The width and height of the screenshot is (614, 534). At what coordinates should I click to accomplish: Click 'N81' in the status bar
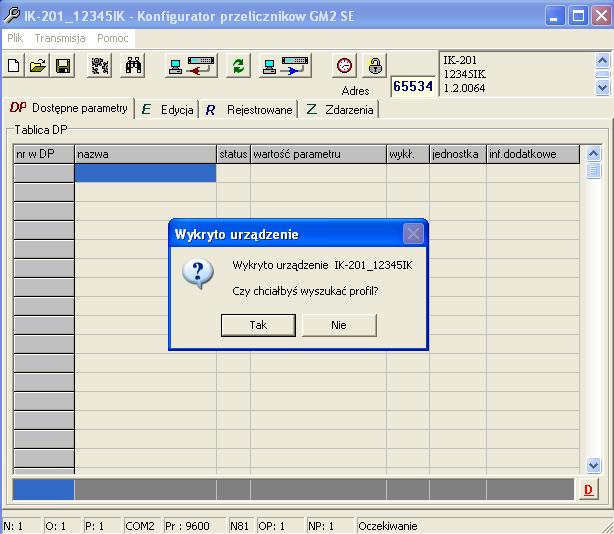[239, 526]
